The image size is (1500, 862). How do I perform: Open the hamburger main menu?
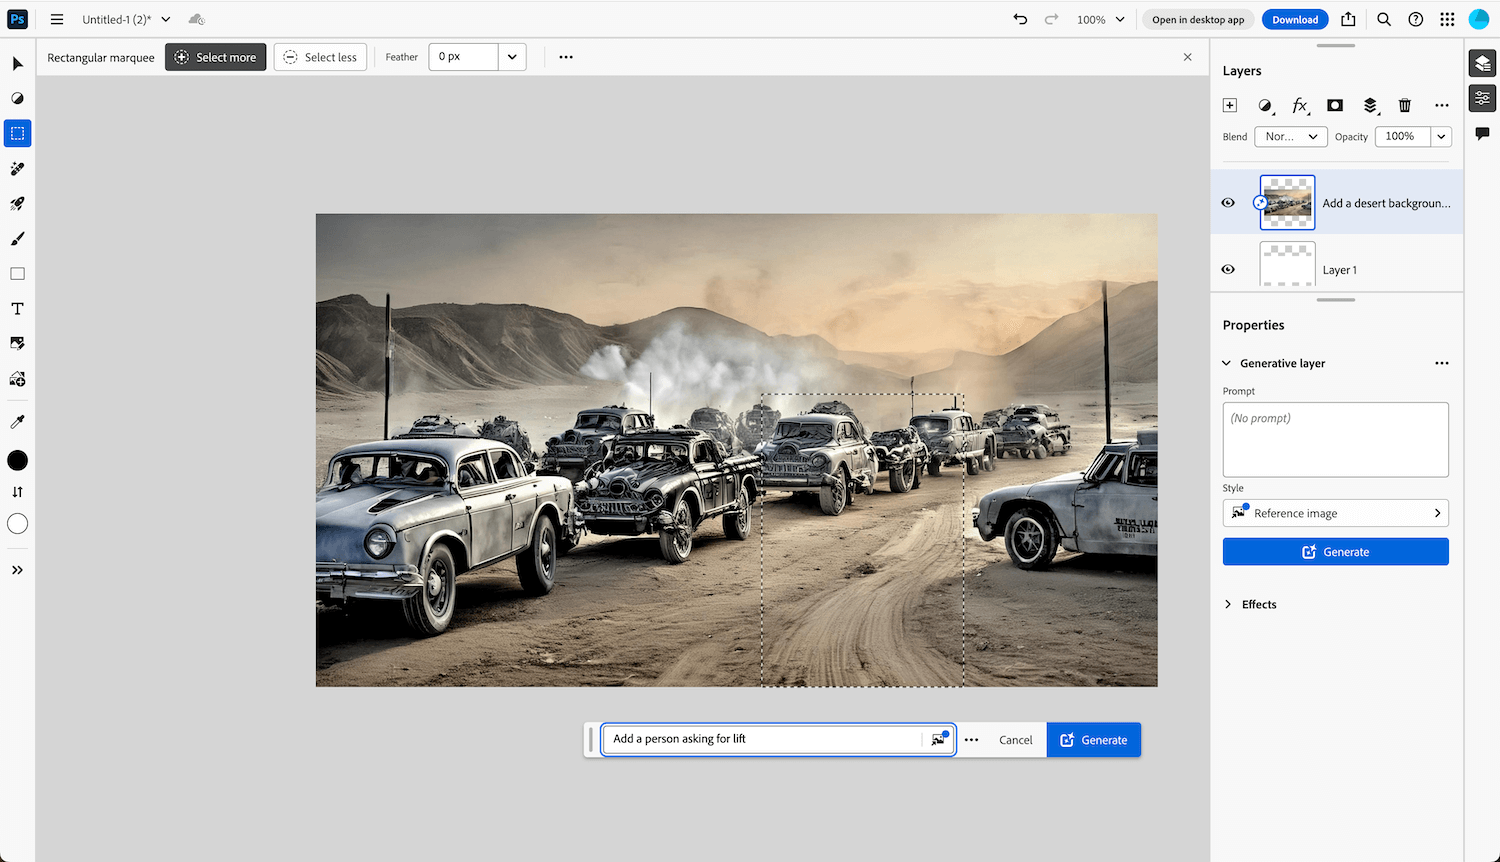57,19
